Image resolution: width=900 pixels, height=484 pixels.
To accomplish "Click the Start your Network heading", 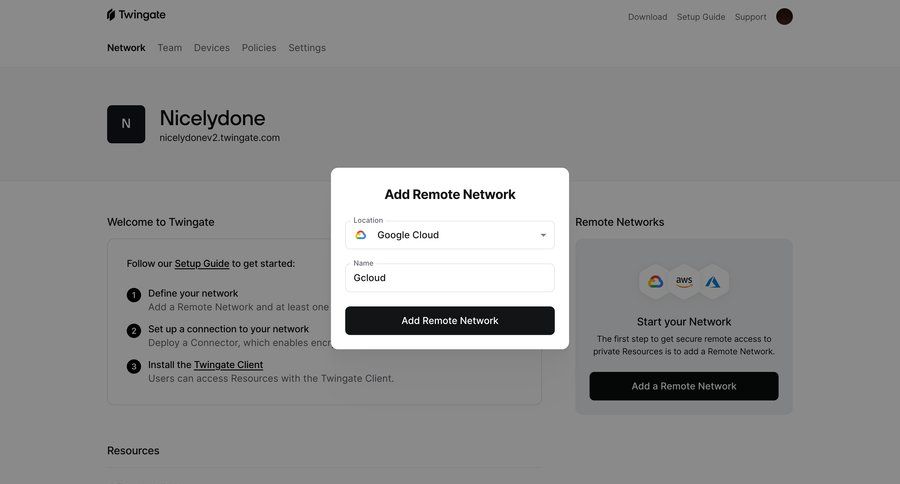I will click(x=684, y=322).
